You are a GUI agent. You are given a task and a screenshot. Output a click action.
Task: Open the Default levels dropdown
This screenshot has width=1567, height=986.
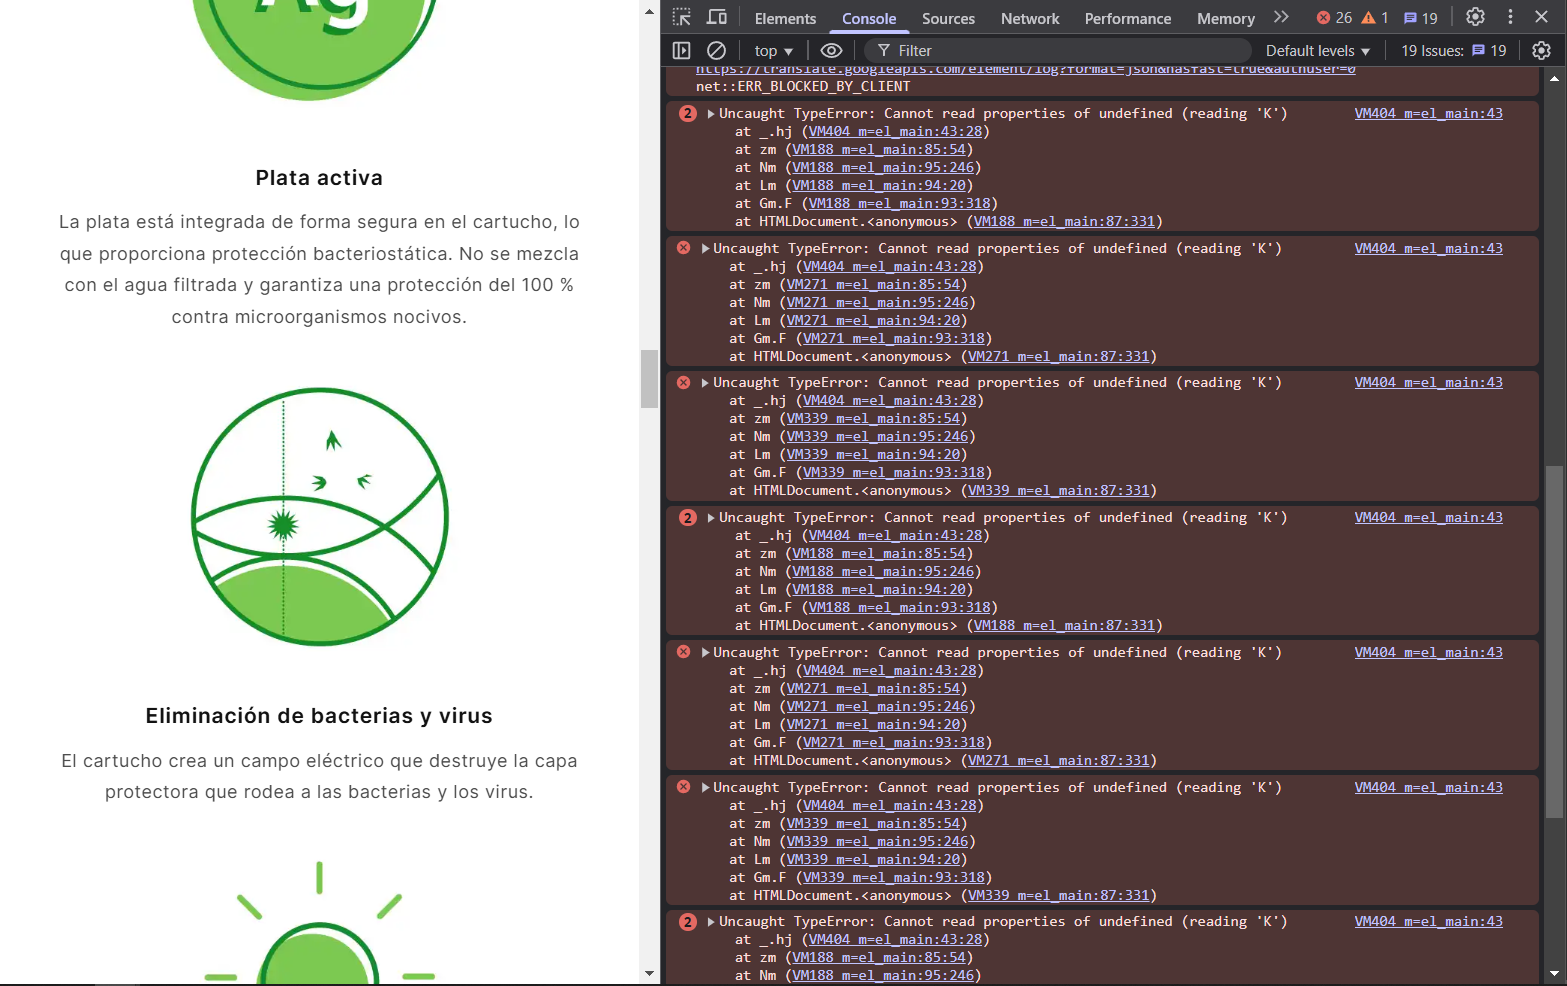[x=1318, y=51]
